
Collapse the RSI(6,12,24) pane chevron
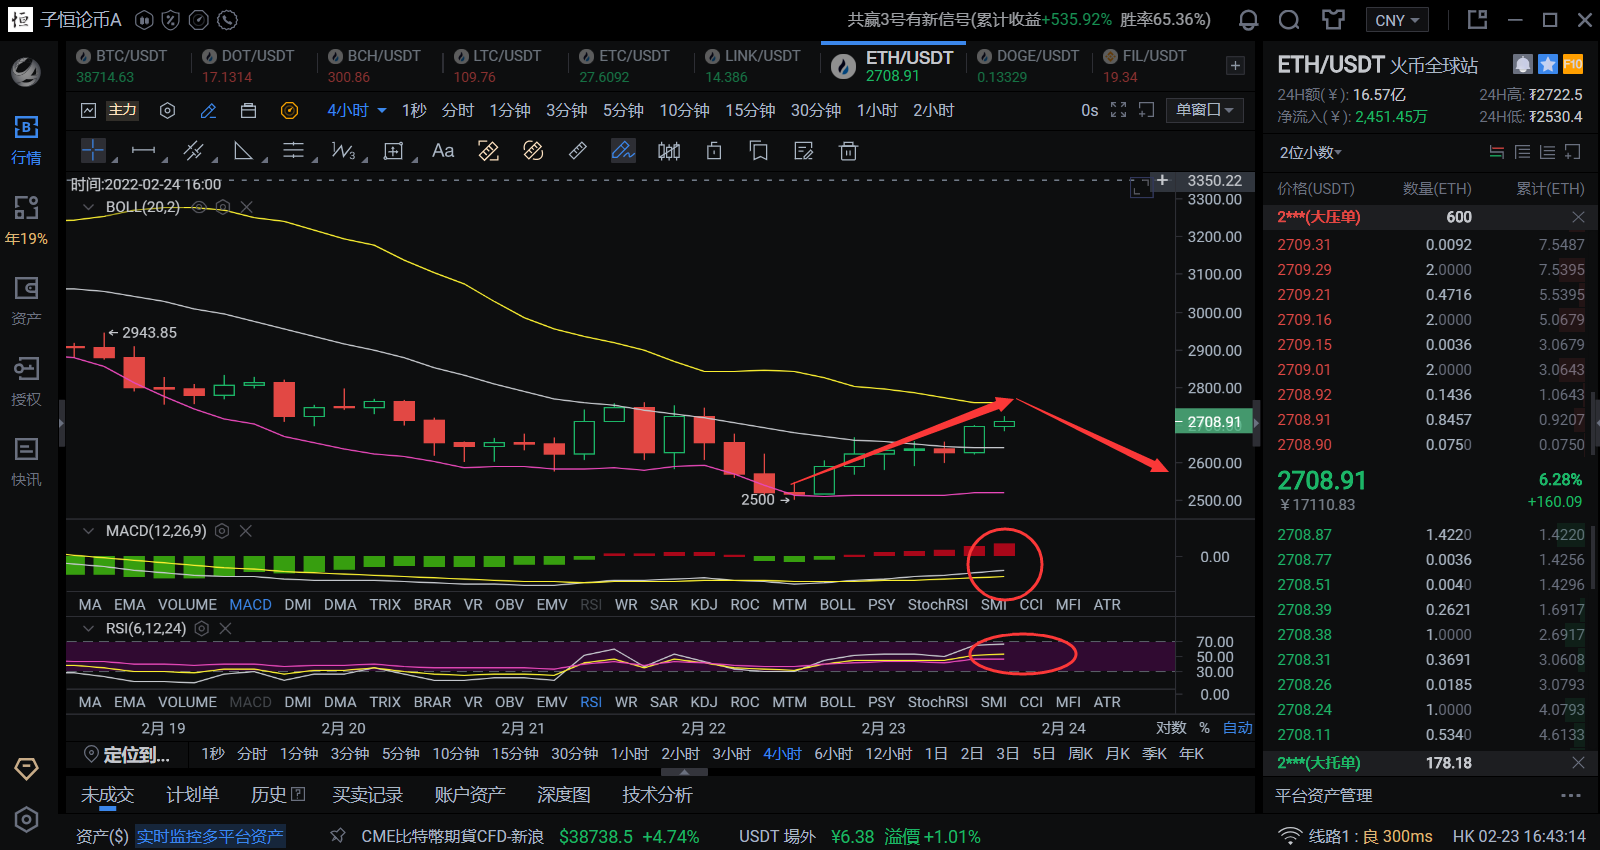point(88,629)
